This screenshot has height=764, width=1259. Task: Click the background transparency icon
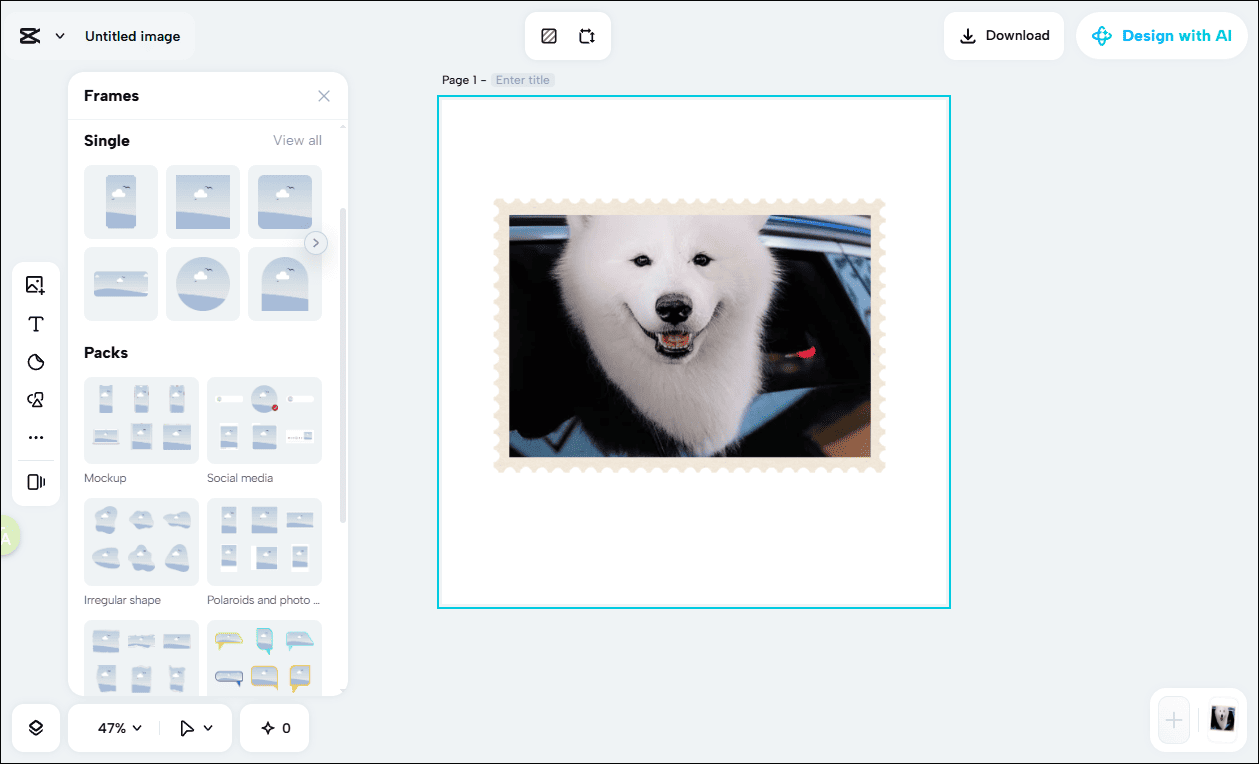click(x=548, y=34)
